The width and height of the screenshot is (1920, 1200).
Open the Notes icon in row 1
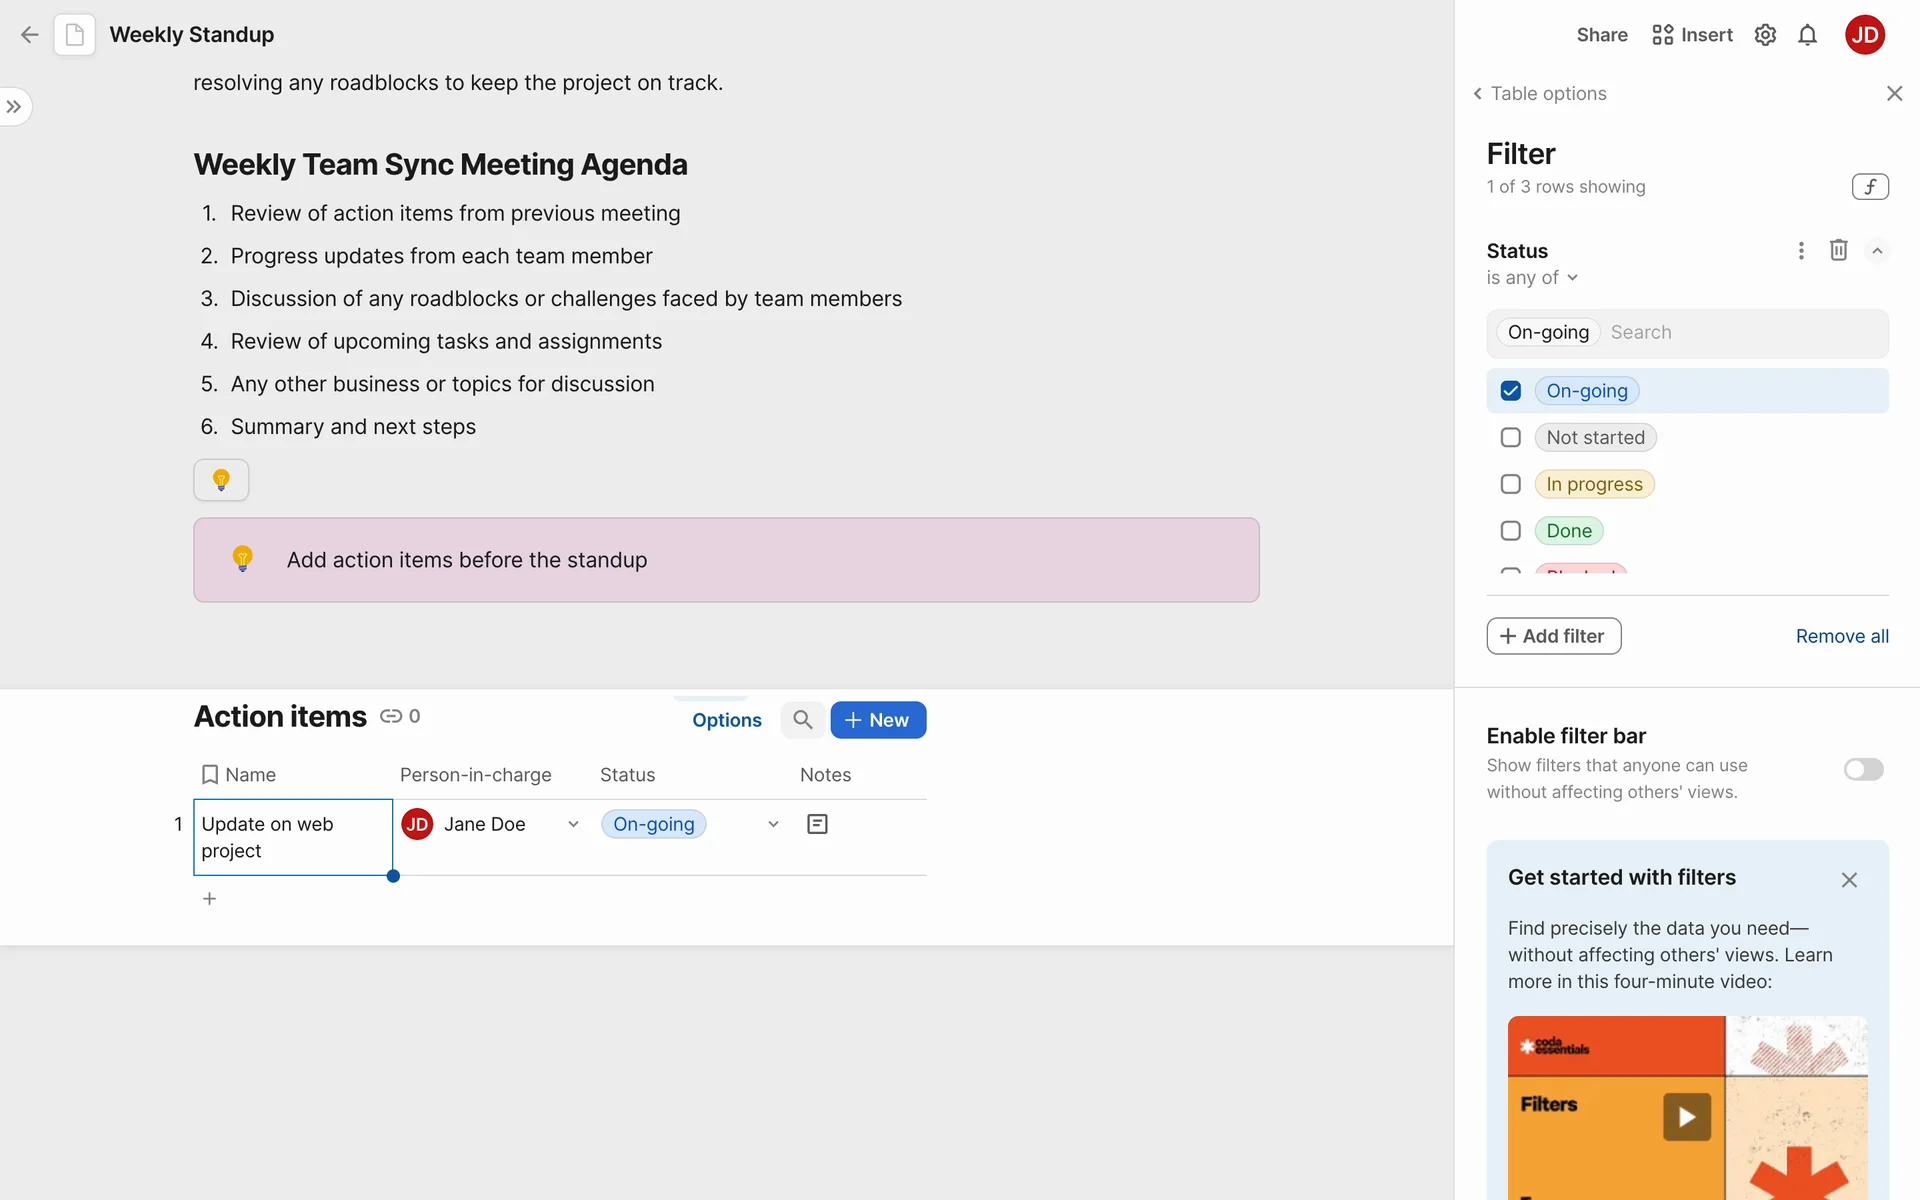817,824
